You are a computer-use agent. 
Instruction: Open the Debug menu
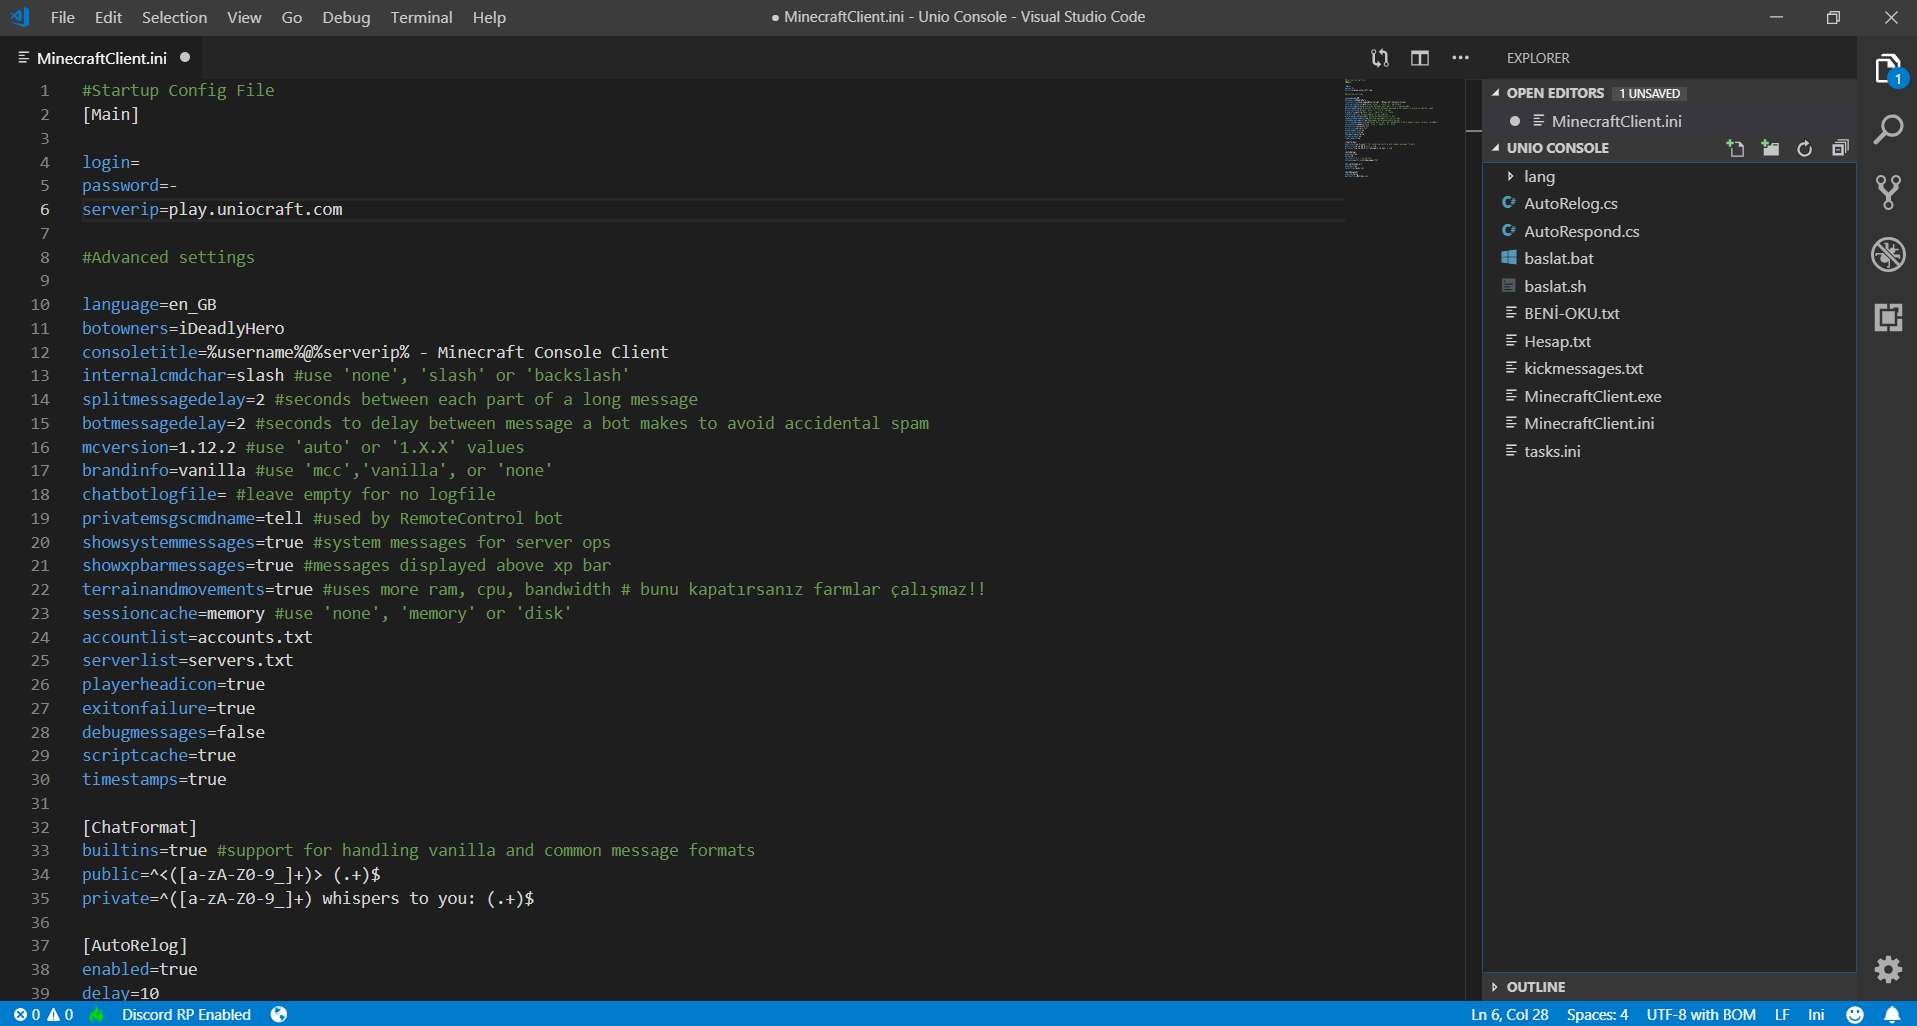[x=346, y=17]
